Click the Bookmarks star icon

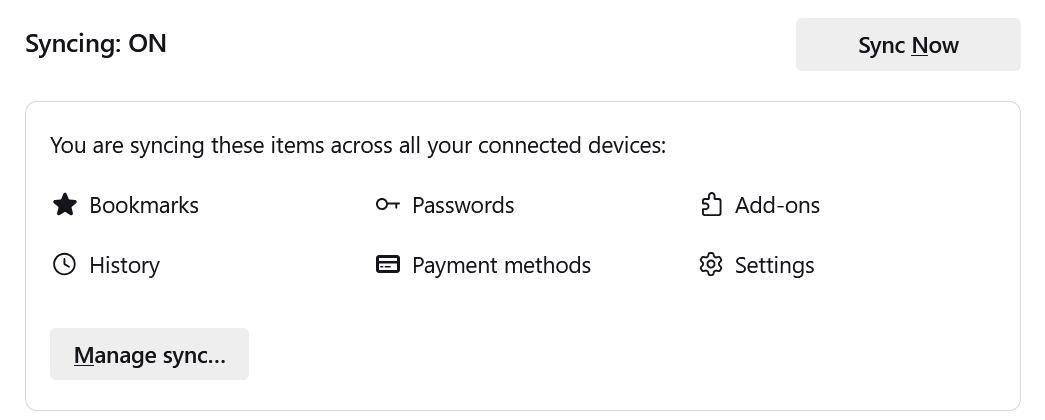65,205
